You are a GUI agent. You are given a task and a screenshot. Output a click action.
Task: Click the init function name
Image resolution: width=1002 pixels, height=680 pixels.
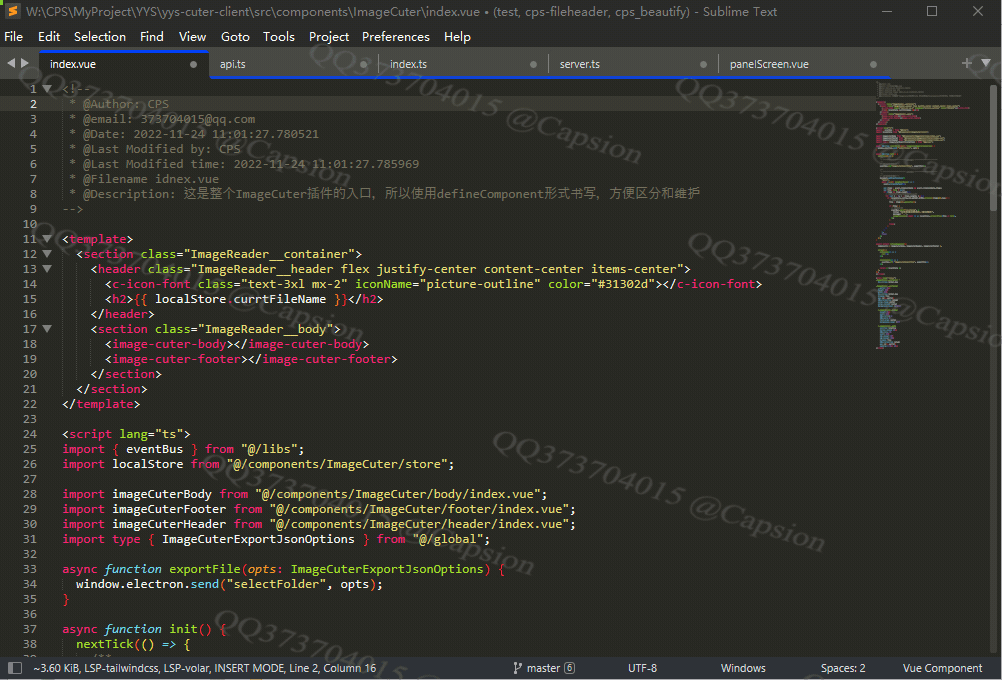pyautogui.click(x=183, y=629)
